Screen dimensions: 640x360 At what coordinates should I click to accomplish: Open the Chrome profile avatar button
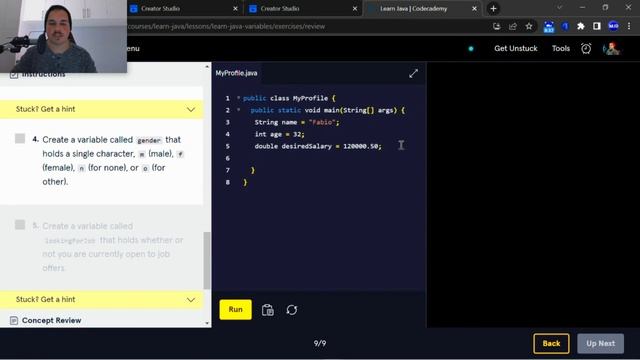[613, 26]
